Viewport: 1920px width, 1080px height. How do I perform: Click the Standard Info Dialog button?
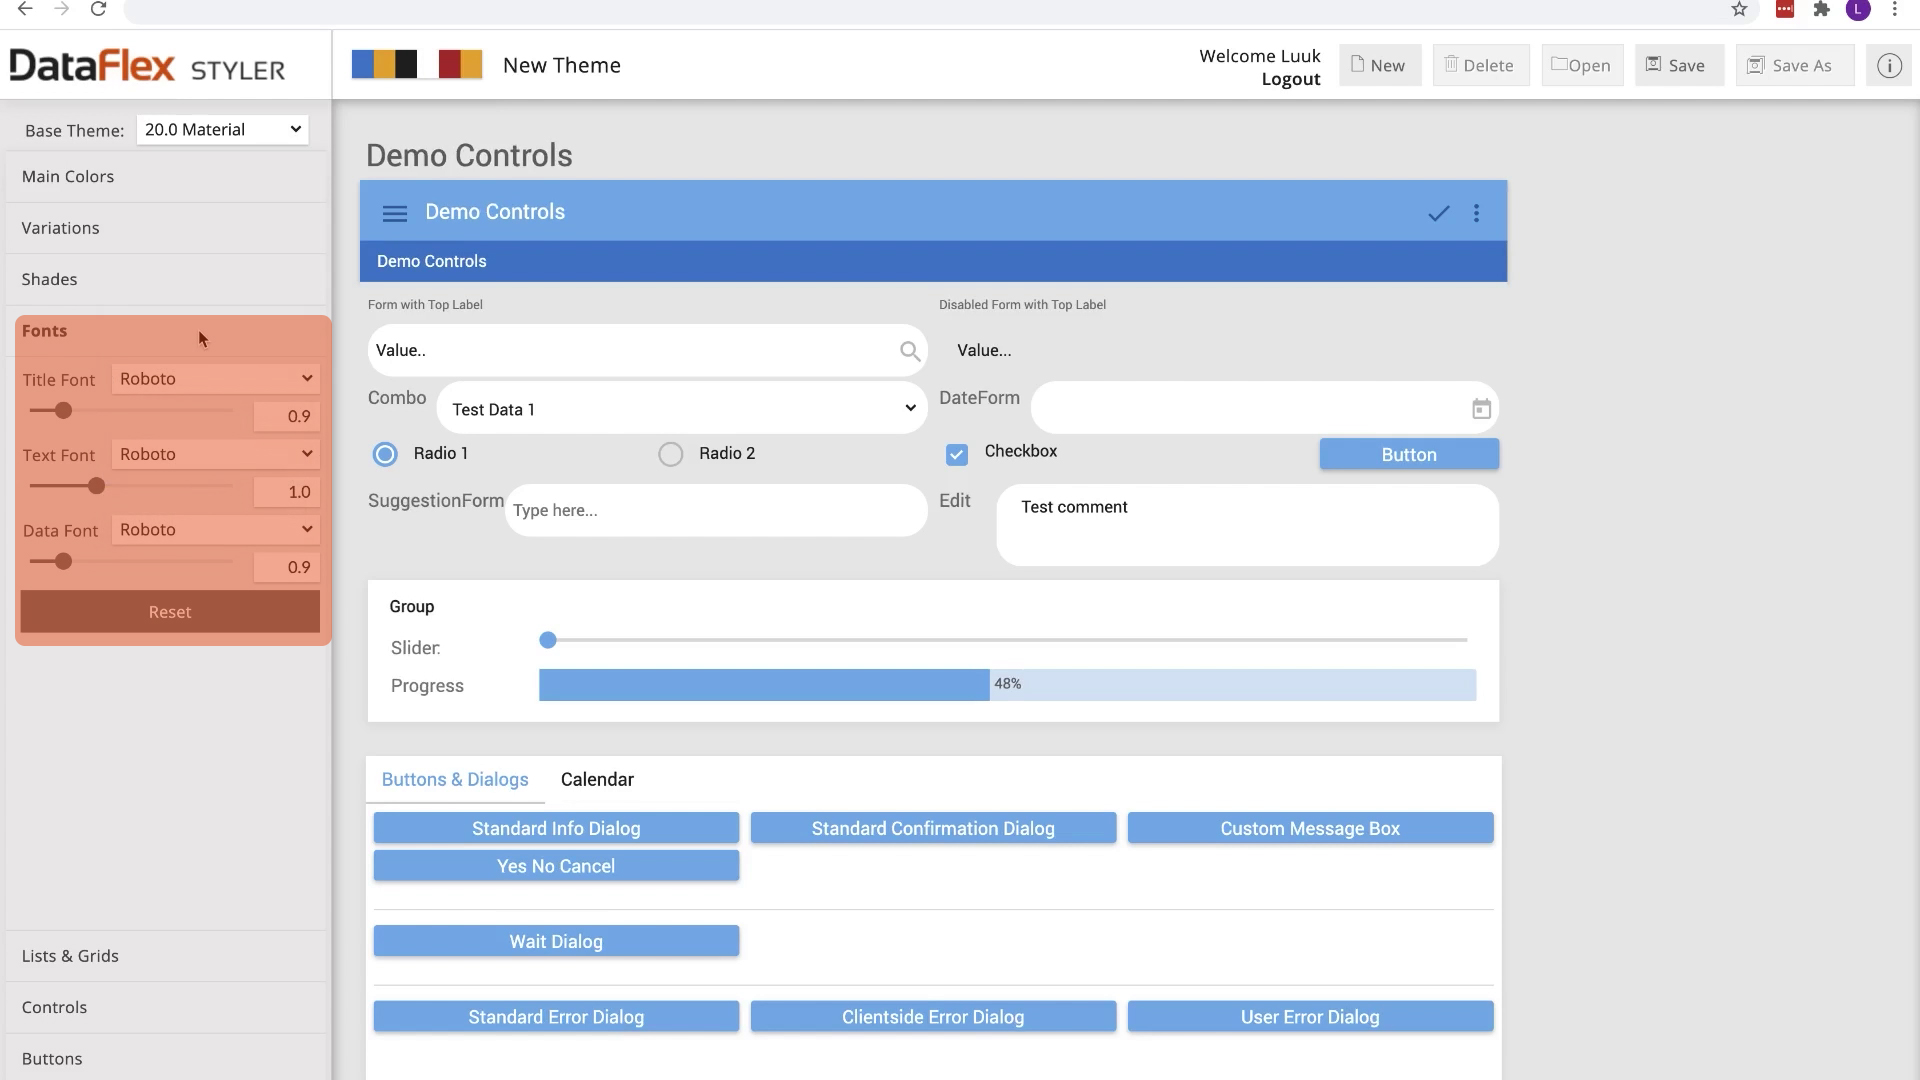(x=556, y=828)
